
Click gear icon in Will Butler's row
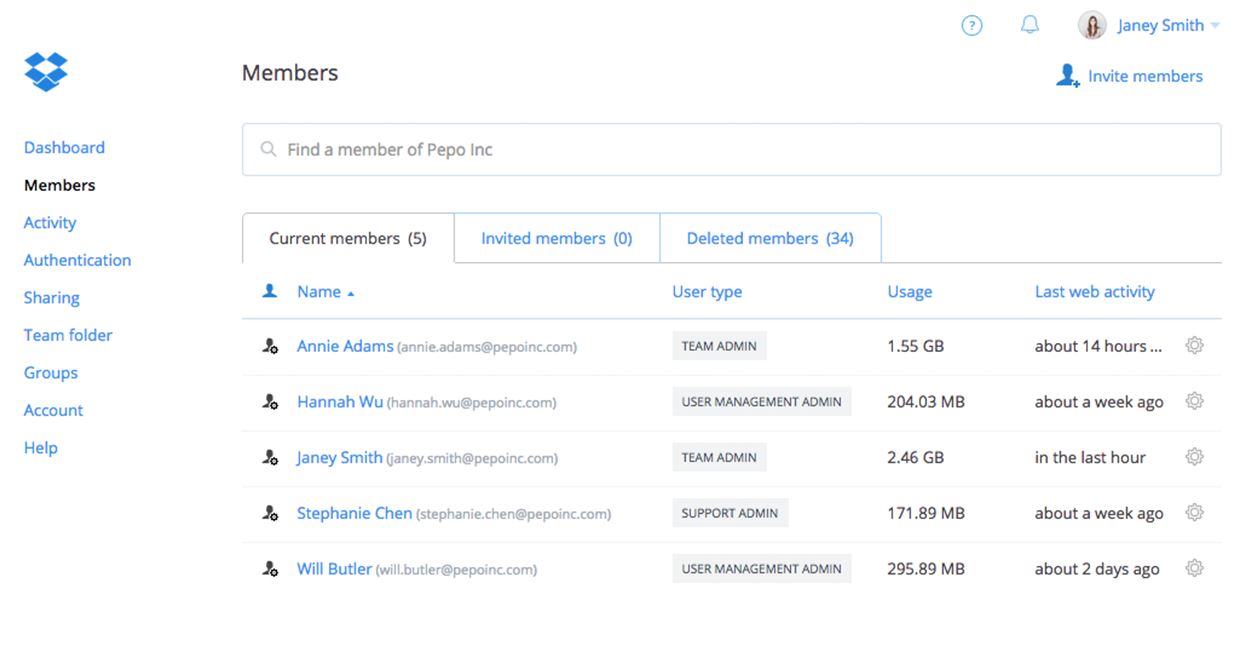pos(1194,569)
